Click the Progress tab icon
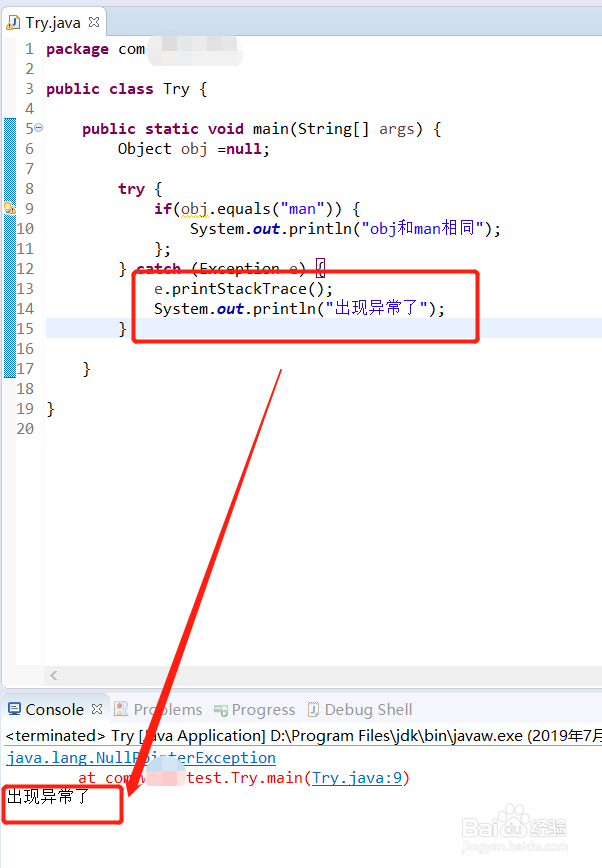602x868 pixels. click(221, 710)
